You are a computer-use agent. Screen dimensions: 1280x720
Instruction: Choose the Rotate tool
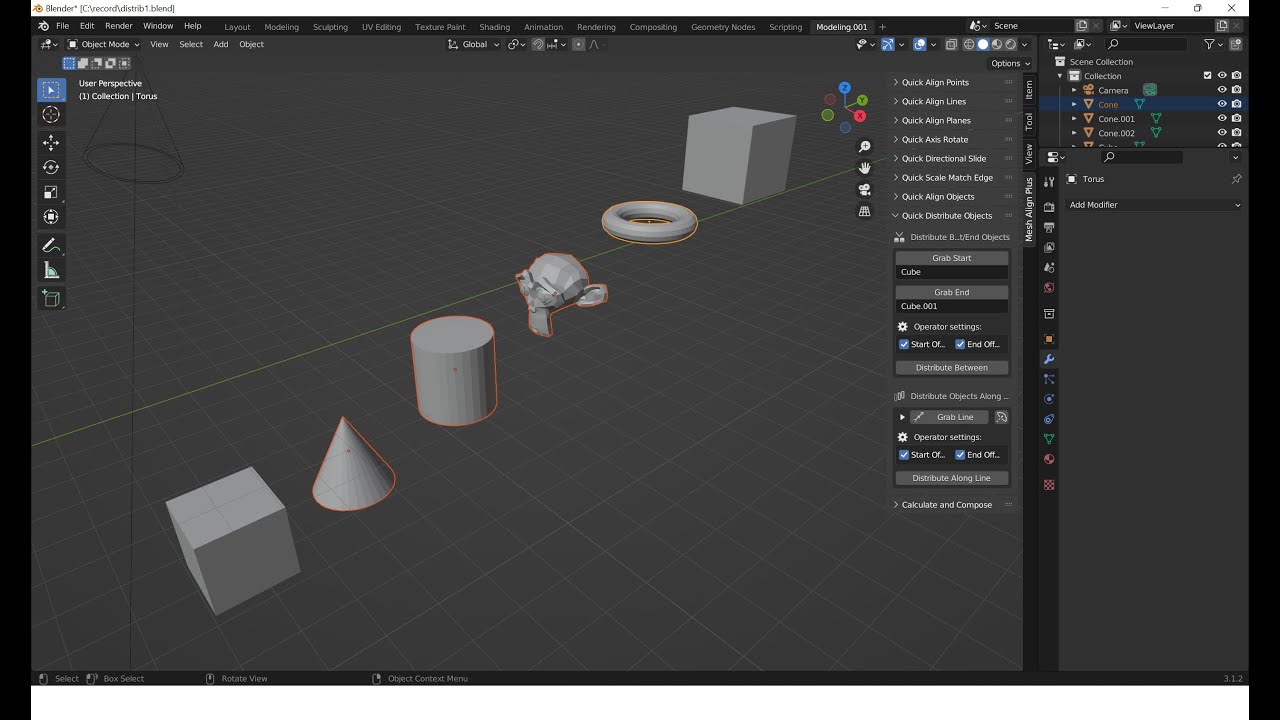click(51, 167)
